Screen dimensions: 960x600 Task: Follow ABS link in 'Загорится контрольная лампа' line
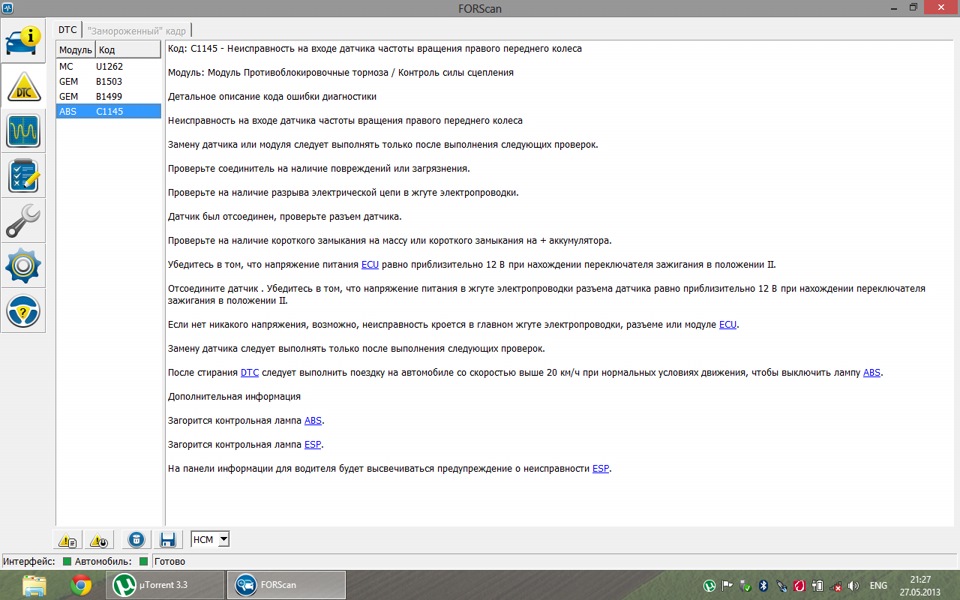[313, 421]
